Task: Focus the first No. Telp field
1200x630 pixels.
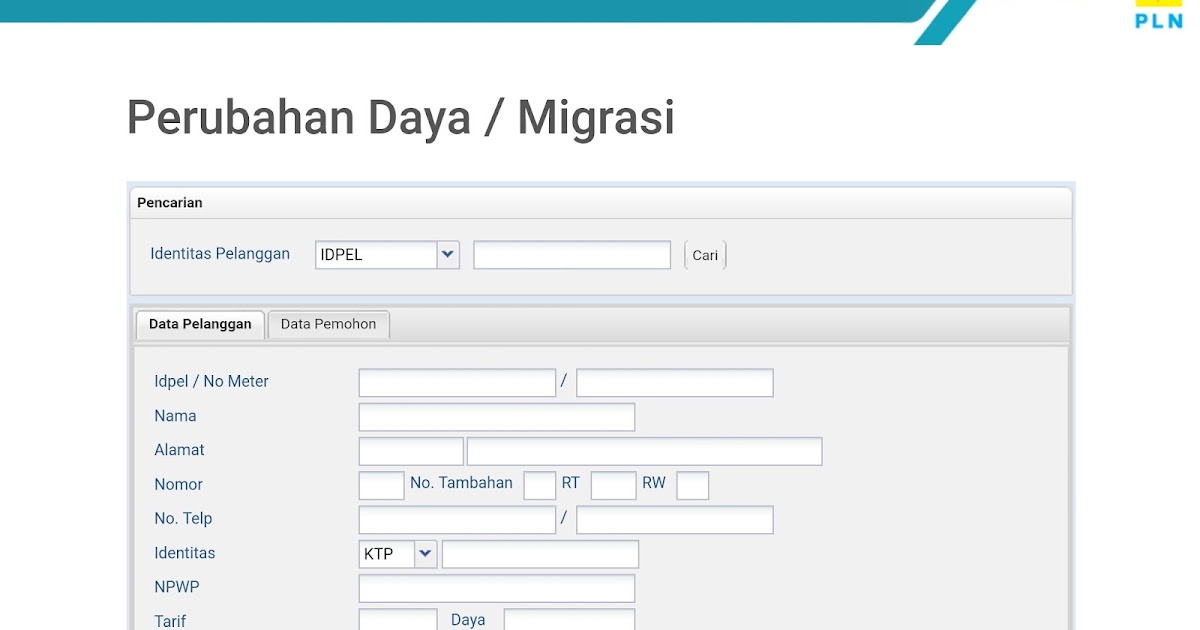Action: click(x=456, y=519)
